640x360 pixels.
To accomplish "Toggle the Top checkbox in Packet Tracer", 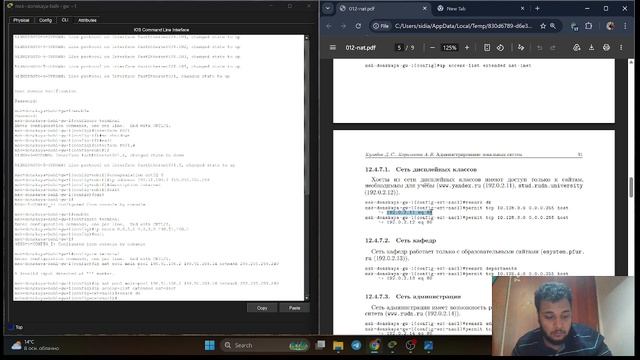I will (x=11, y=327).
